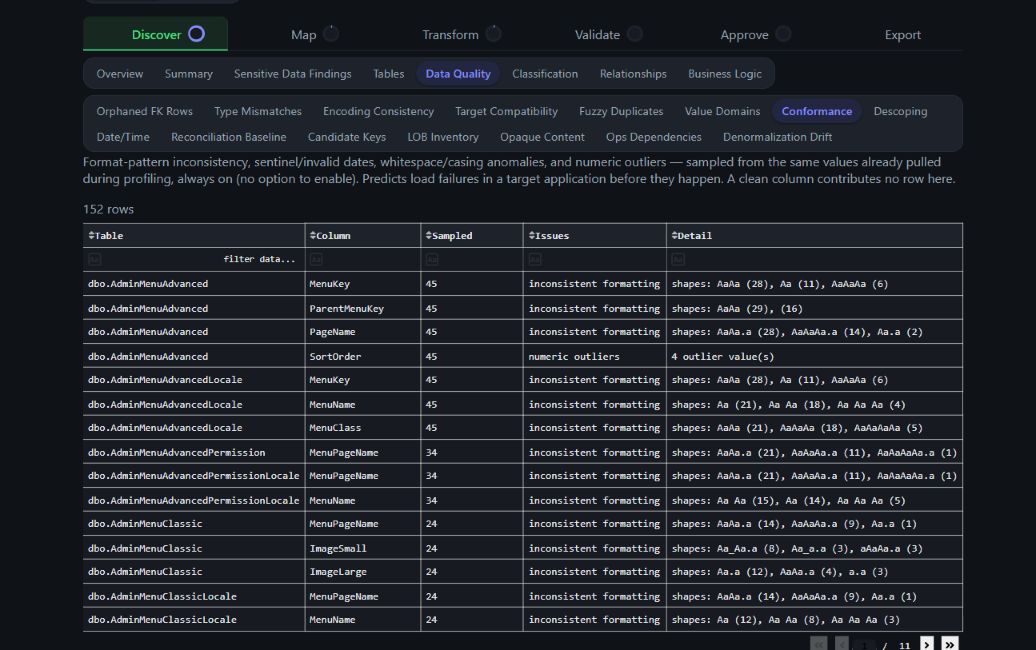Open the Value Domains sub-tab

click(722, 112)
